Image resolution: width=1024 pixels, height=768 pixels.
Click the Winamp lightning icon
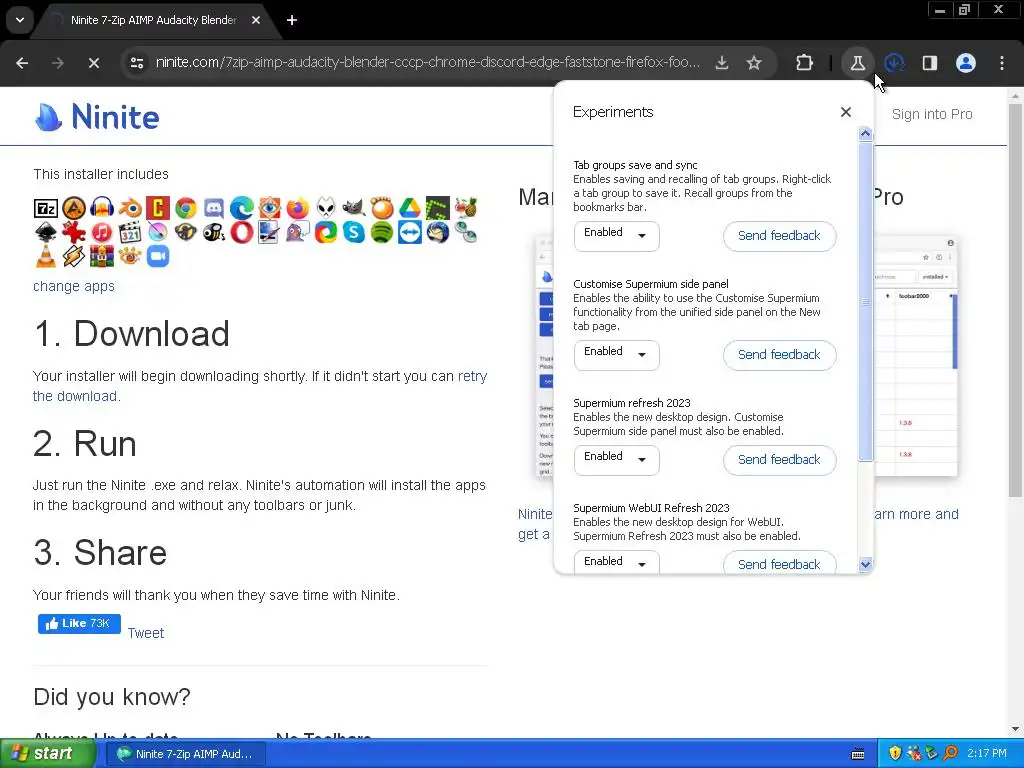(x=74, y=256)
